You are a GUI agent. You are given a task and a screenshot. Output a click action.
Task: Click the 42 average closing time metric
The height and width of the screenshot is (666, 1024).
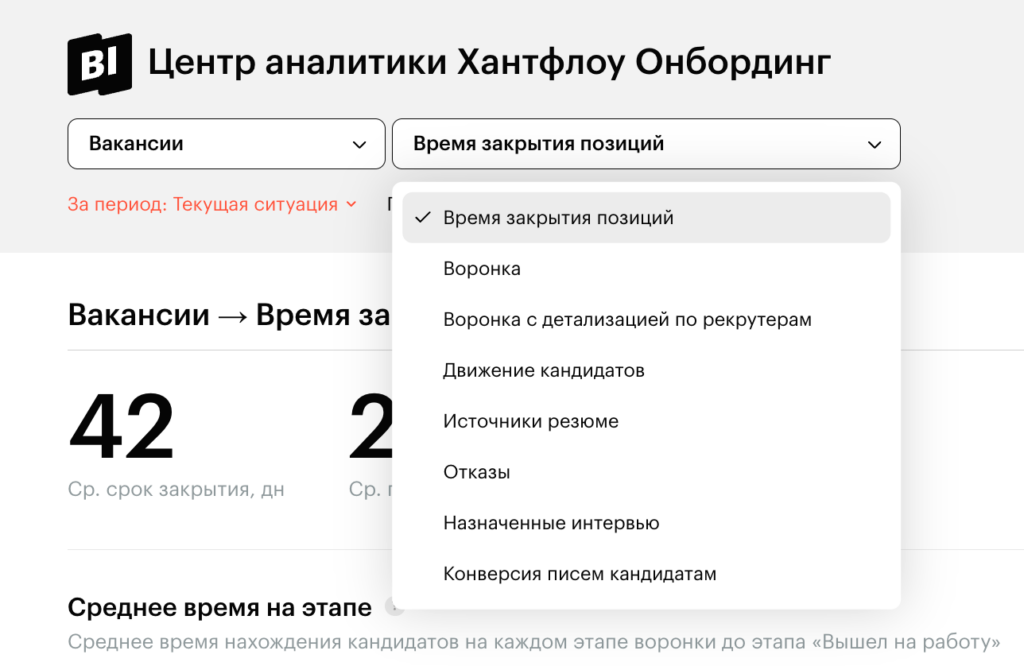coord(121,427)
